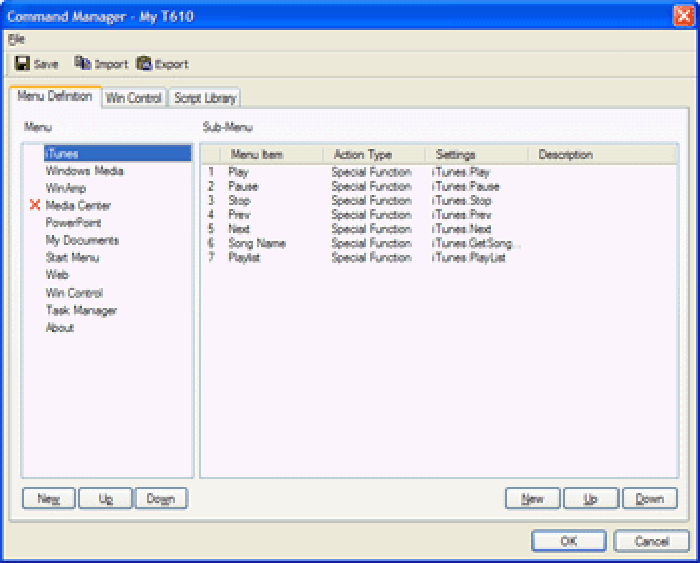The image size is (700, 563).
Task: Select the Playlist sub-menu row
Action: (x=245, y=257)
